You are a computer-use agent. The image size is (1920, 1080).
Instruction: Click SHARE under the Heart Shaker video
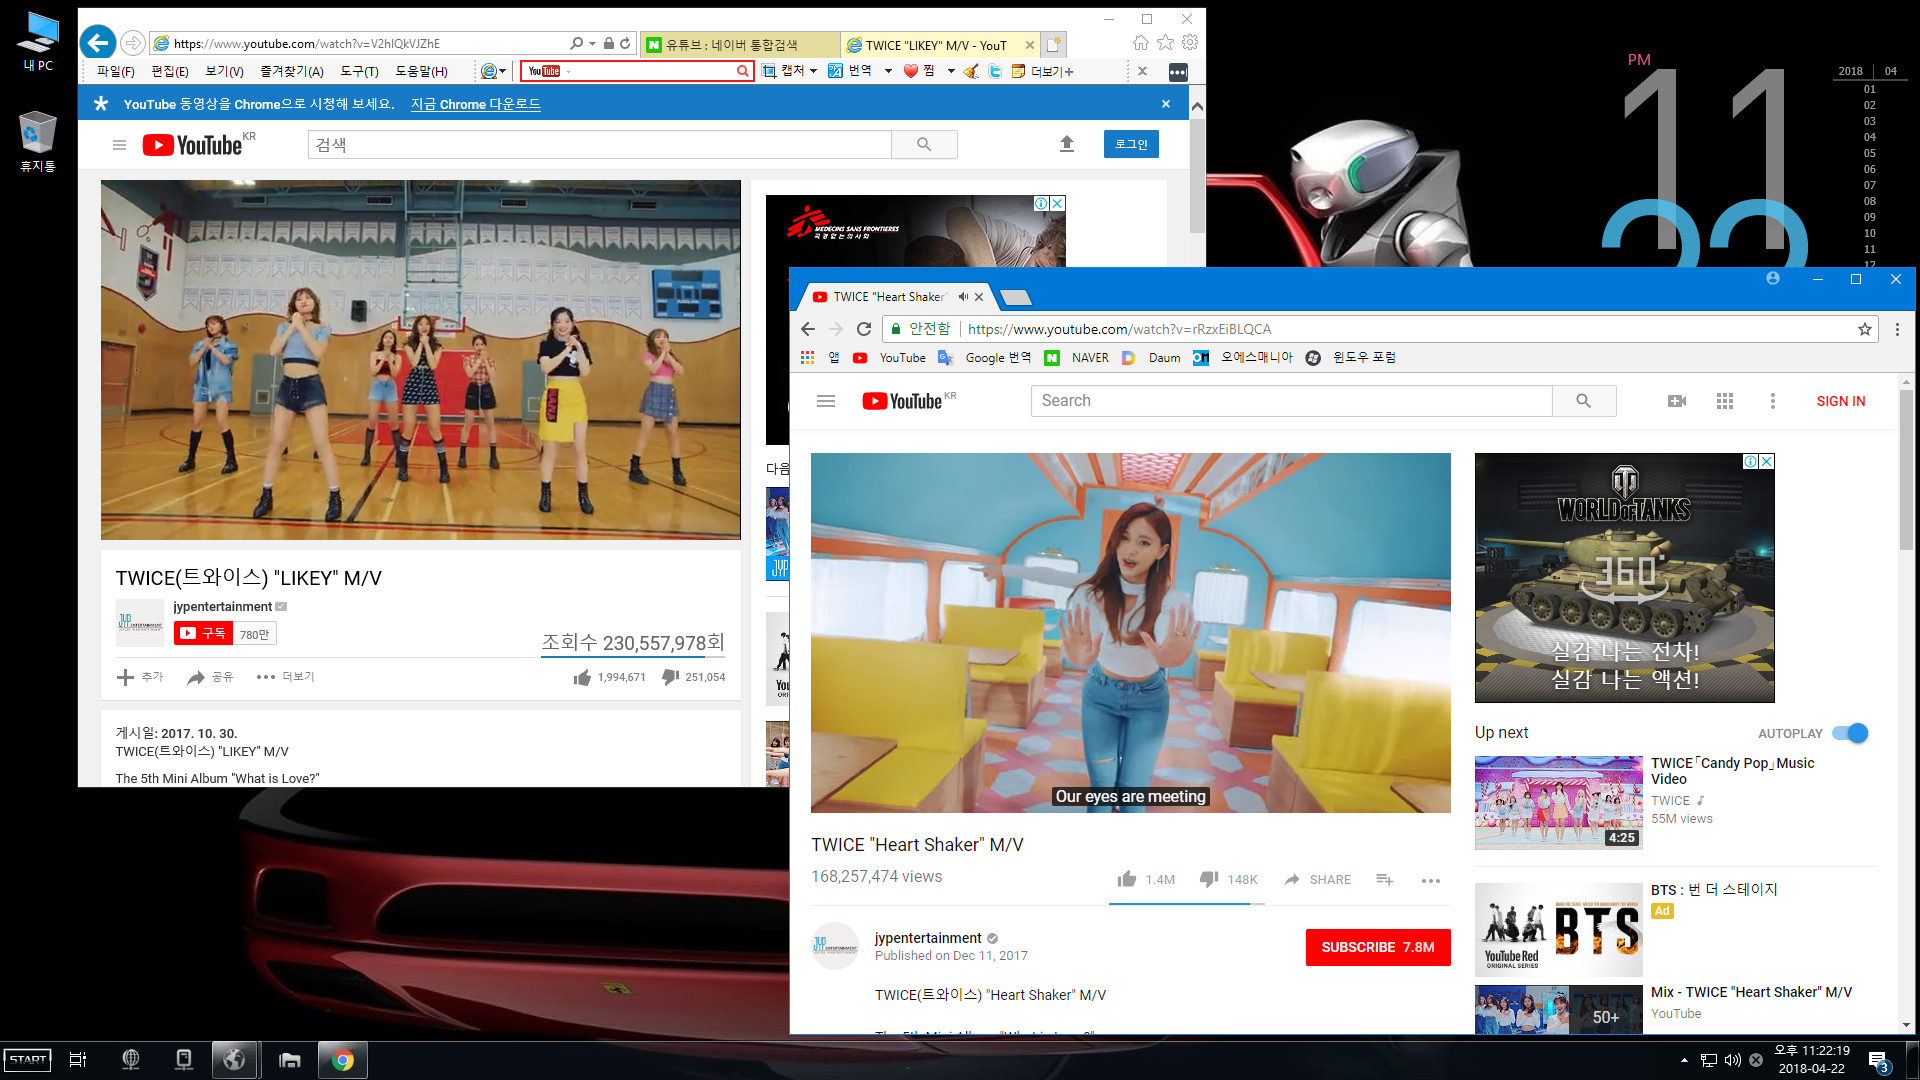click(x=1318, y=879)
